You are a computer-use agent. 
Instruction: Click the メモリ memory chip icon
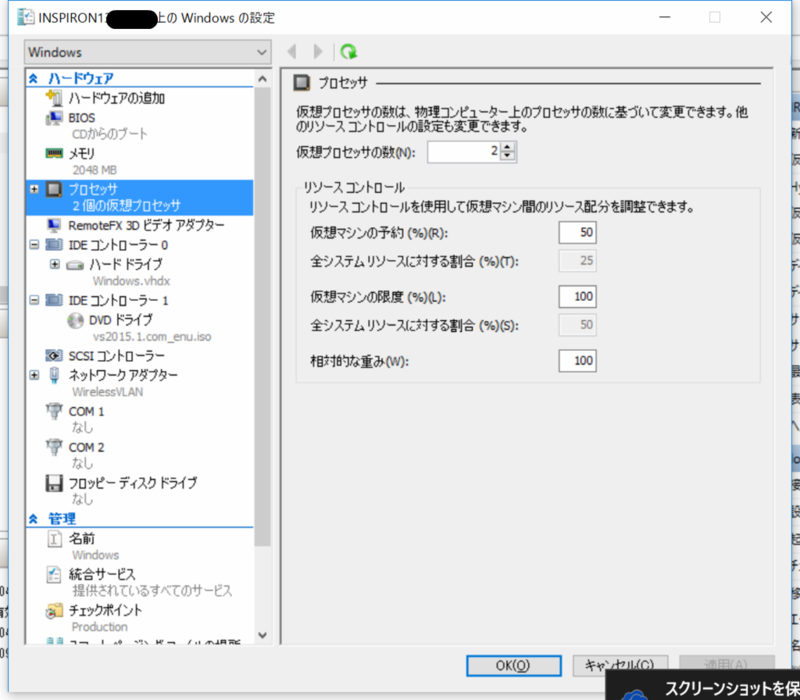[x=54, y=153]
